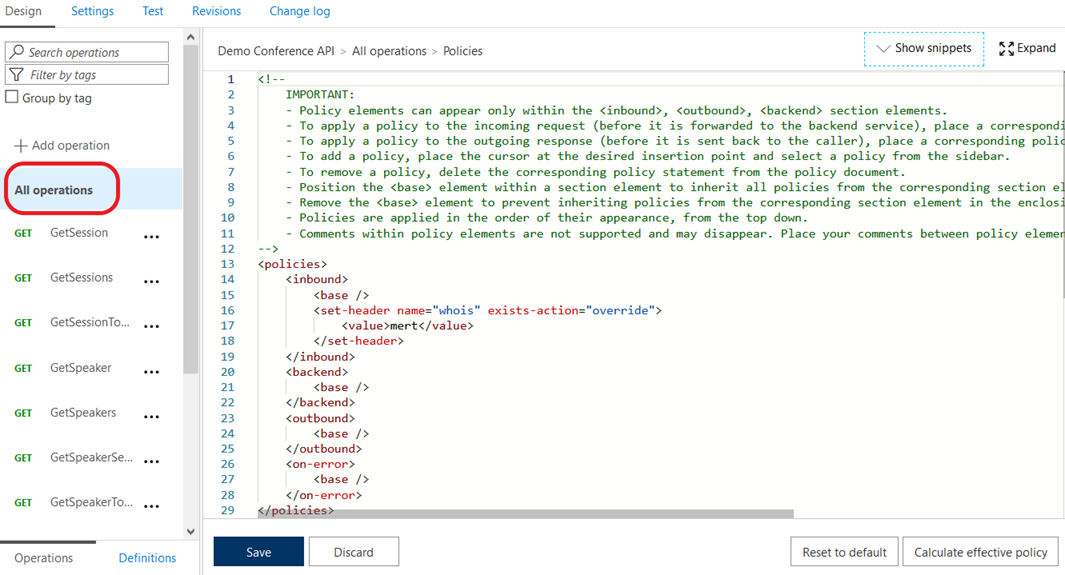Screen dimensions: 1065x575
Task: Click the closing </set-header> line
Action: tap(358, 341)
